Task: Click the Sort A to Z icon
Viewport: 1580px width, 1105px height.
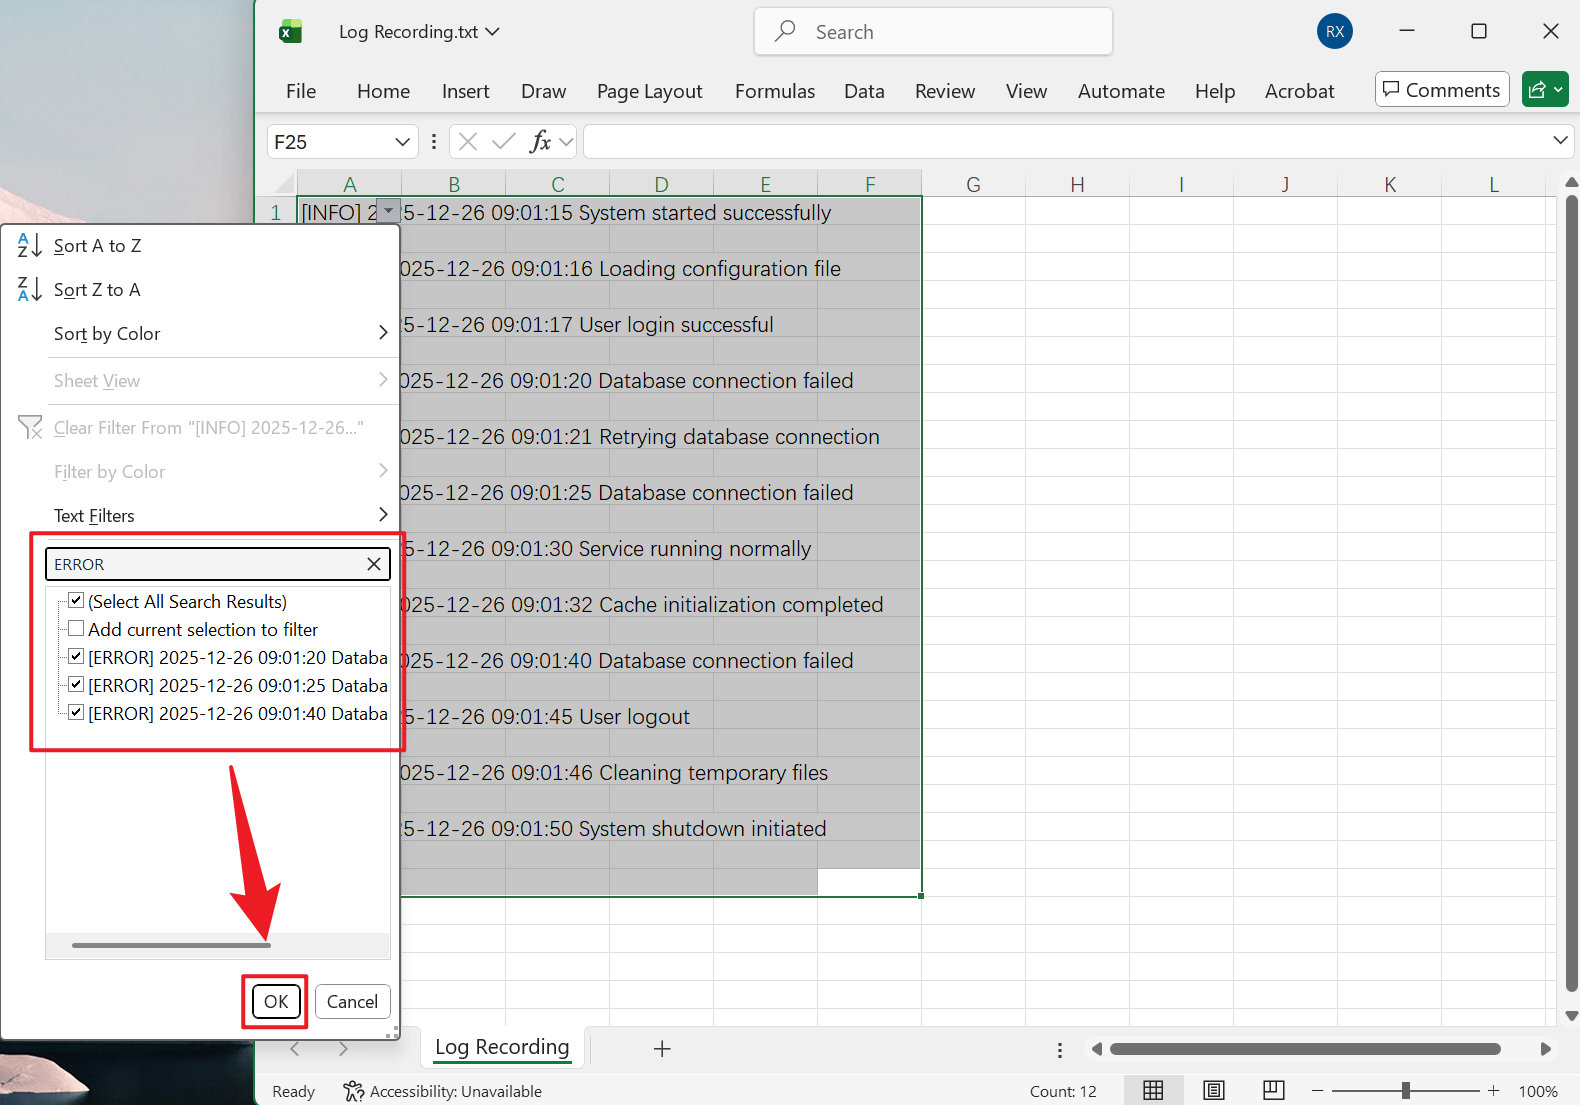Action: point(29,245)
